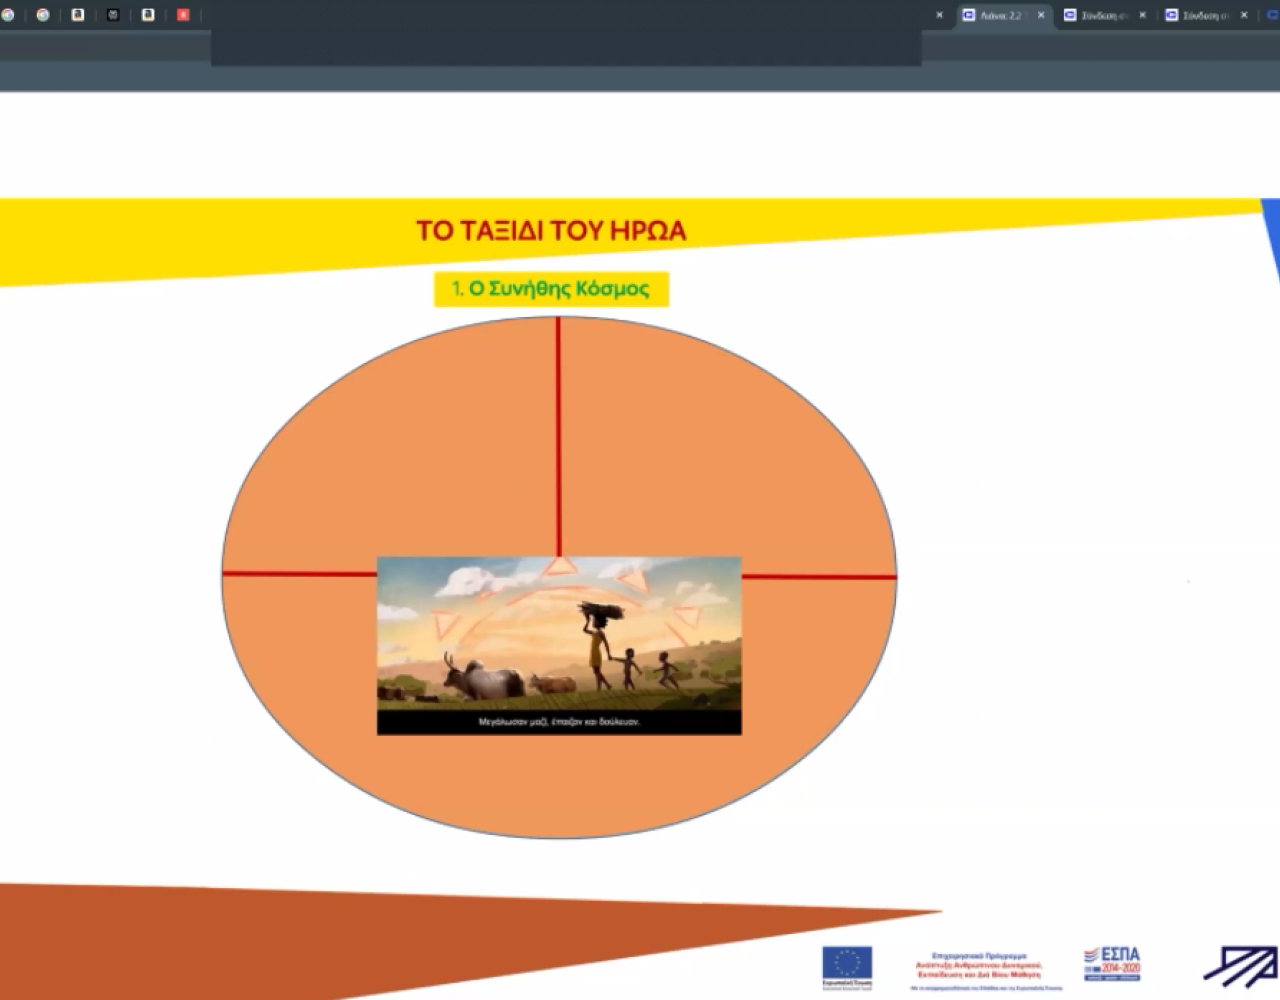The width and height of the screenshot is (1280, 1000).
Task: Open the Σύνδεση tab right after the Λιόνα tab
Action: tap(1106, 15)
